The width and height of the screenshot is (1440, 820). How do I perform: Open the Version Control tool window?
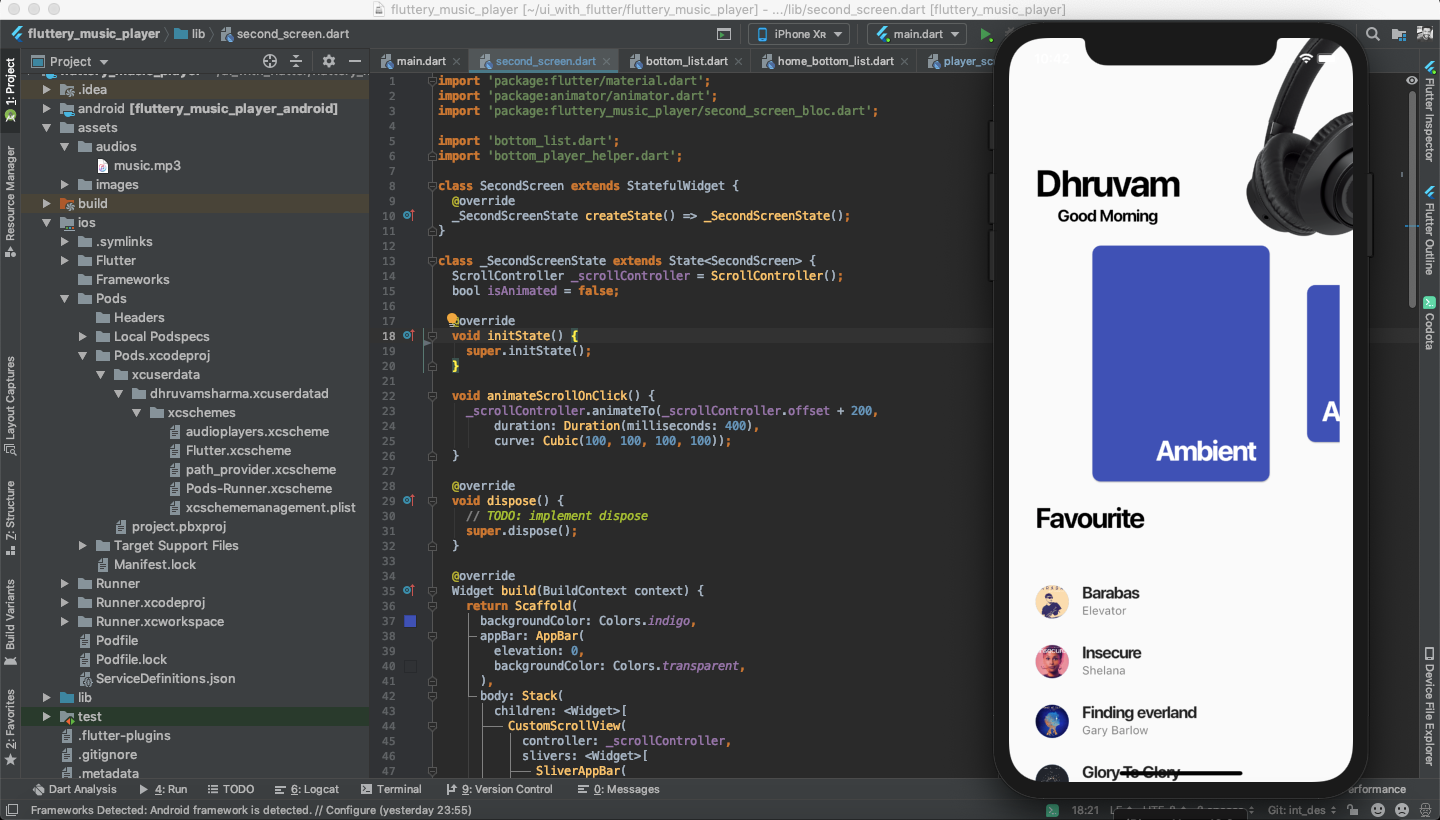(500, 789)
